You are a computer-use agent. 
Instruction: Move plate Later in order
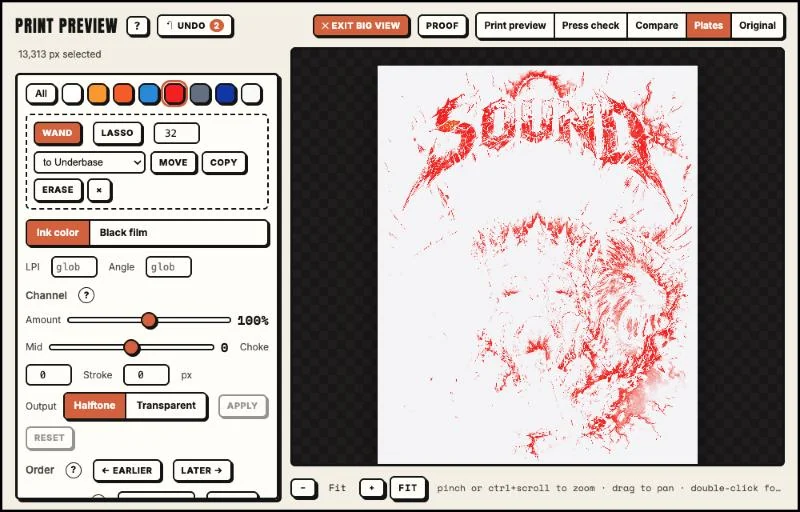(202, 471)
